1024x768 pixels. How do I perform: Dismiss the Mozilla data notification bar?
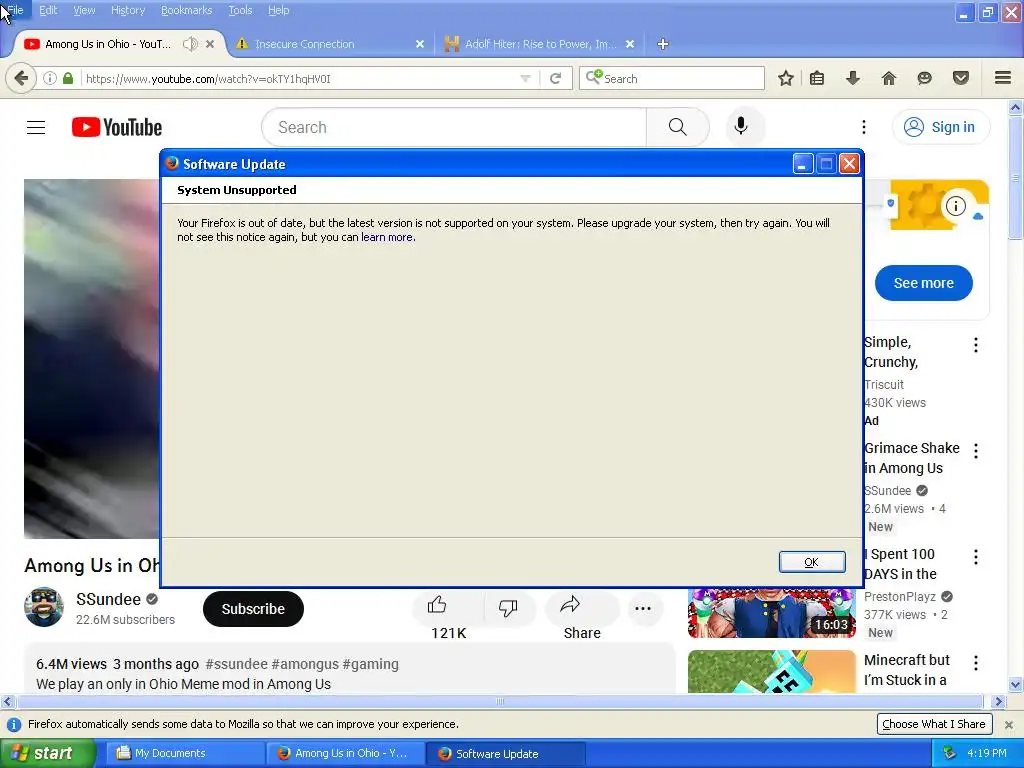click(1009, 724)
